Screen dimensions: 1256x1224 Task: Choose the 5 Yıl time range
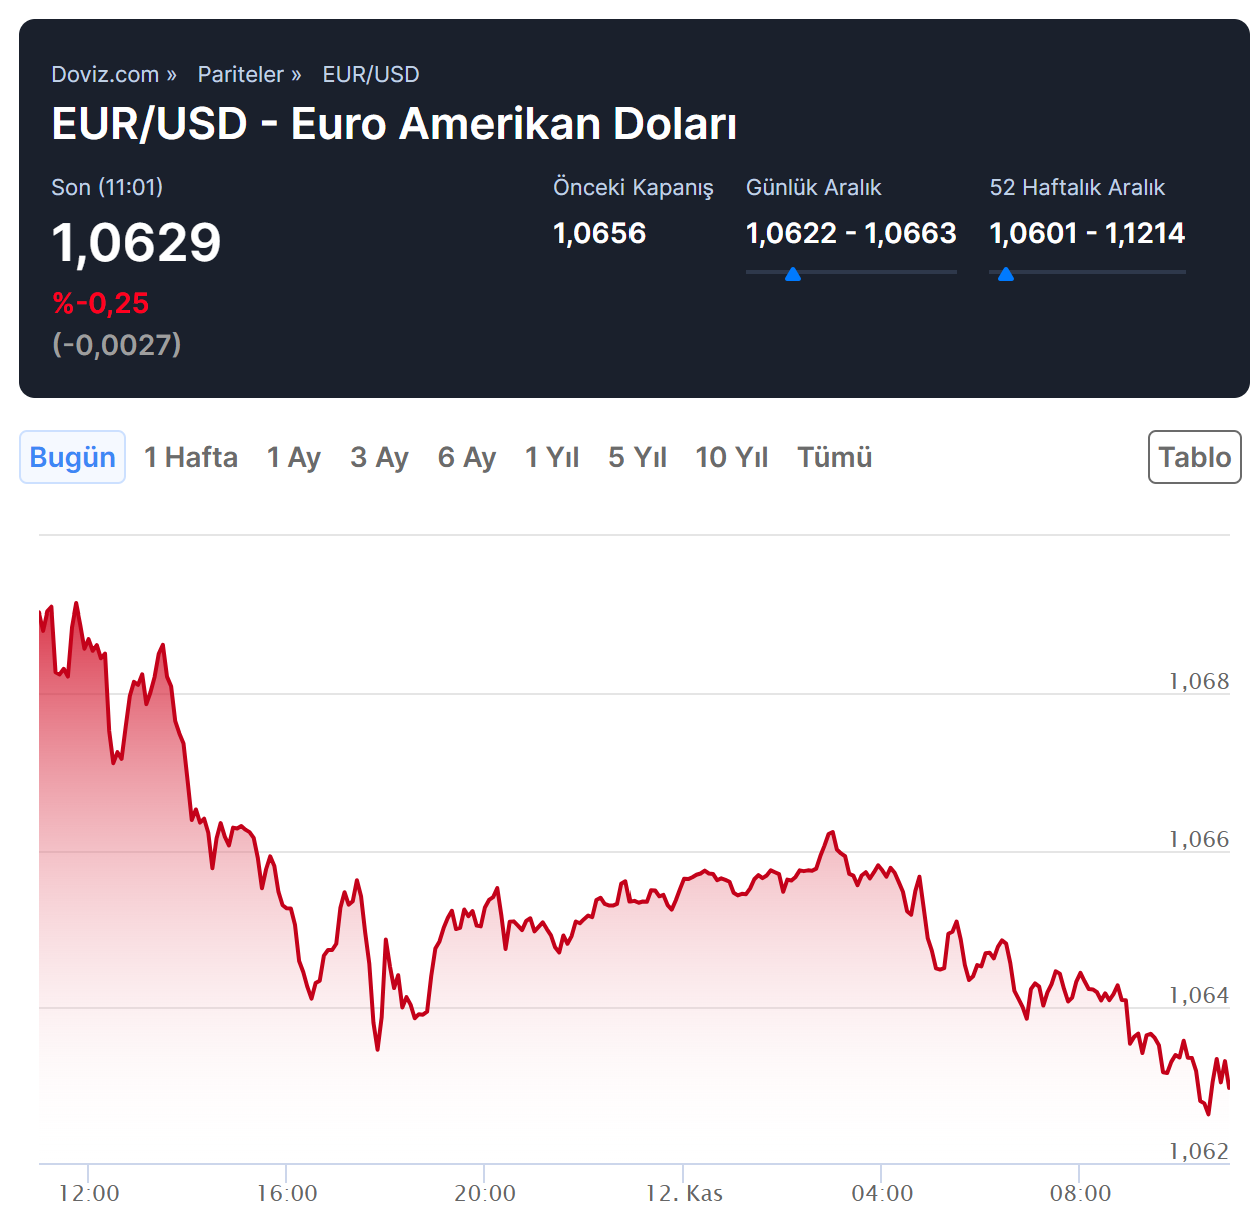[637, 457]
